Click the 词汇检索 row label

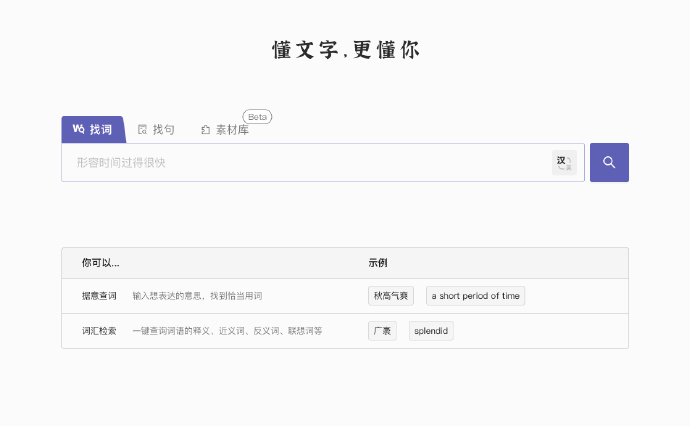pyautogui.click(x=99, y=331)
